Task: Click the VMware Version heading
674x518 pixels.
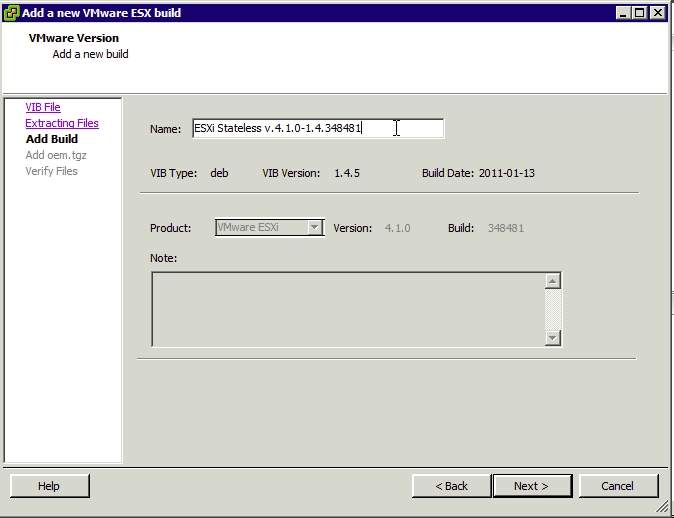Action: 74,38
